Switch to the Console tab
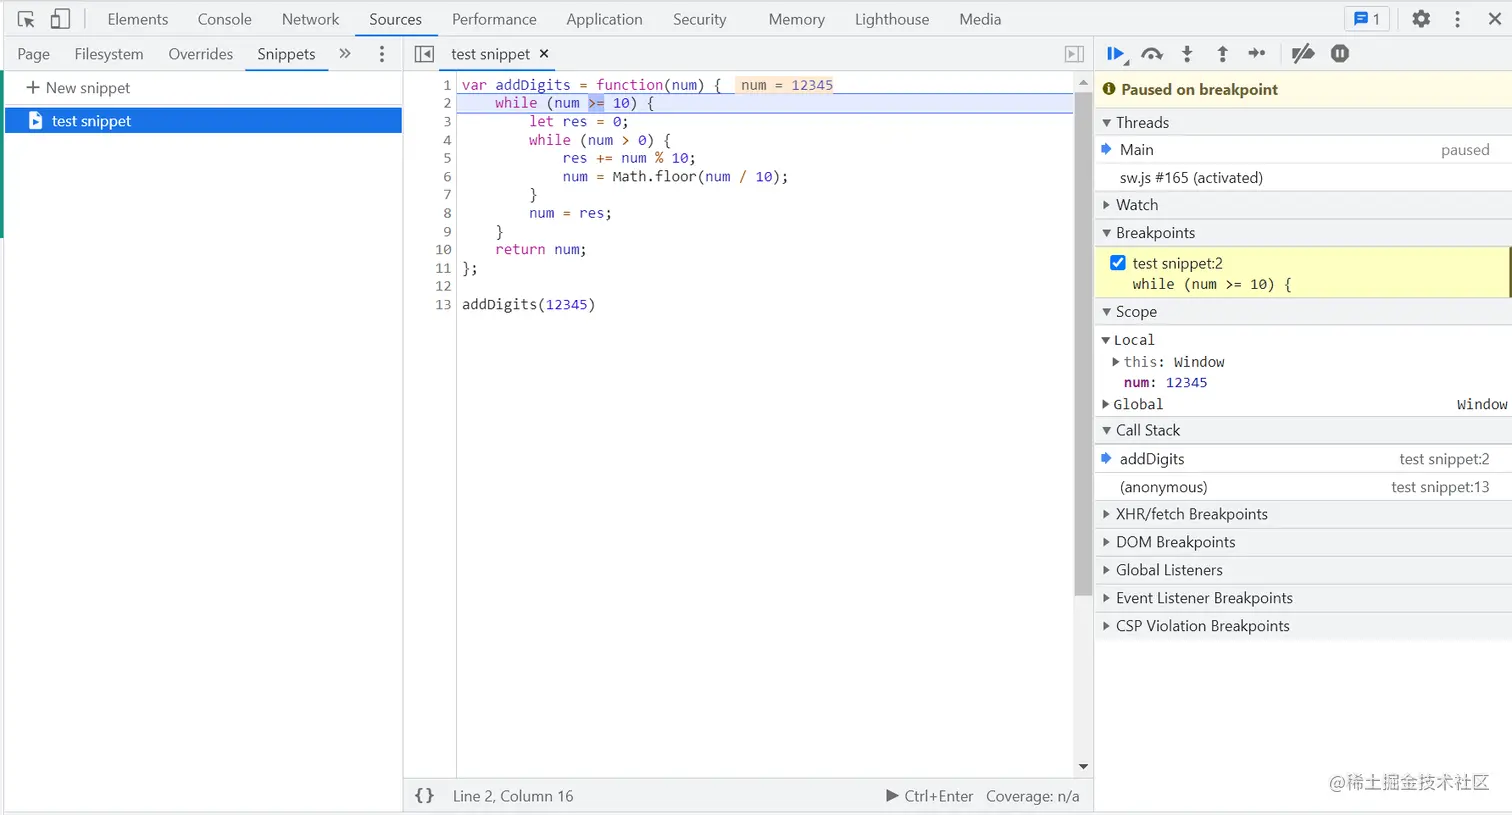This screenshot has width=1512, height=815. [225, 19]
